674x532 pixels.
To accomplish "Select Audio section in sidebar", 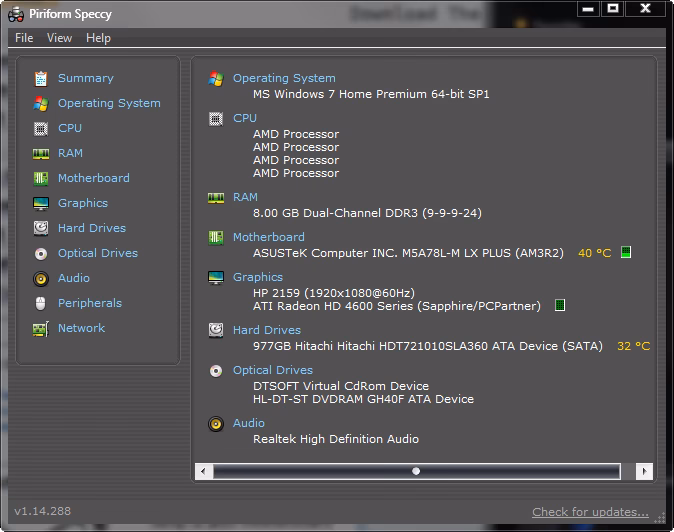I will coord(74,278).
